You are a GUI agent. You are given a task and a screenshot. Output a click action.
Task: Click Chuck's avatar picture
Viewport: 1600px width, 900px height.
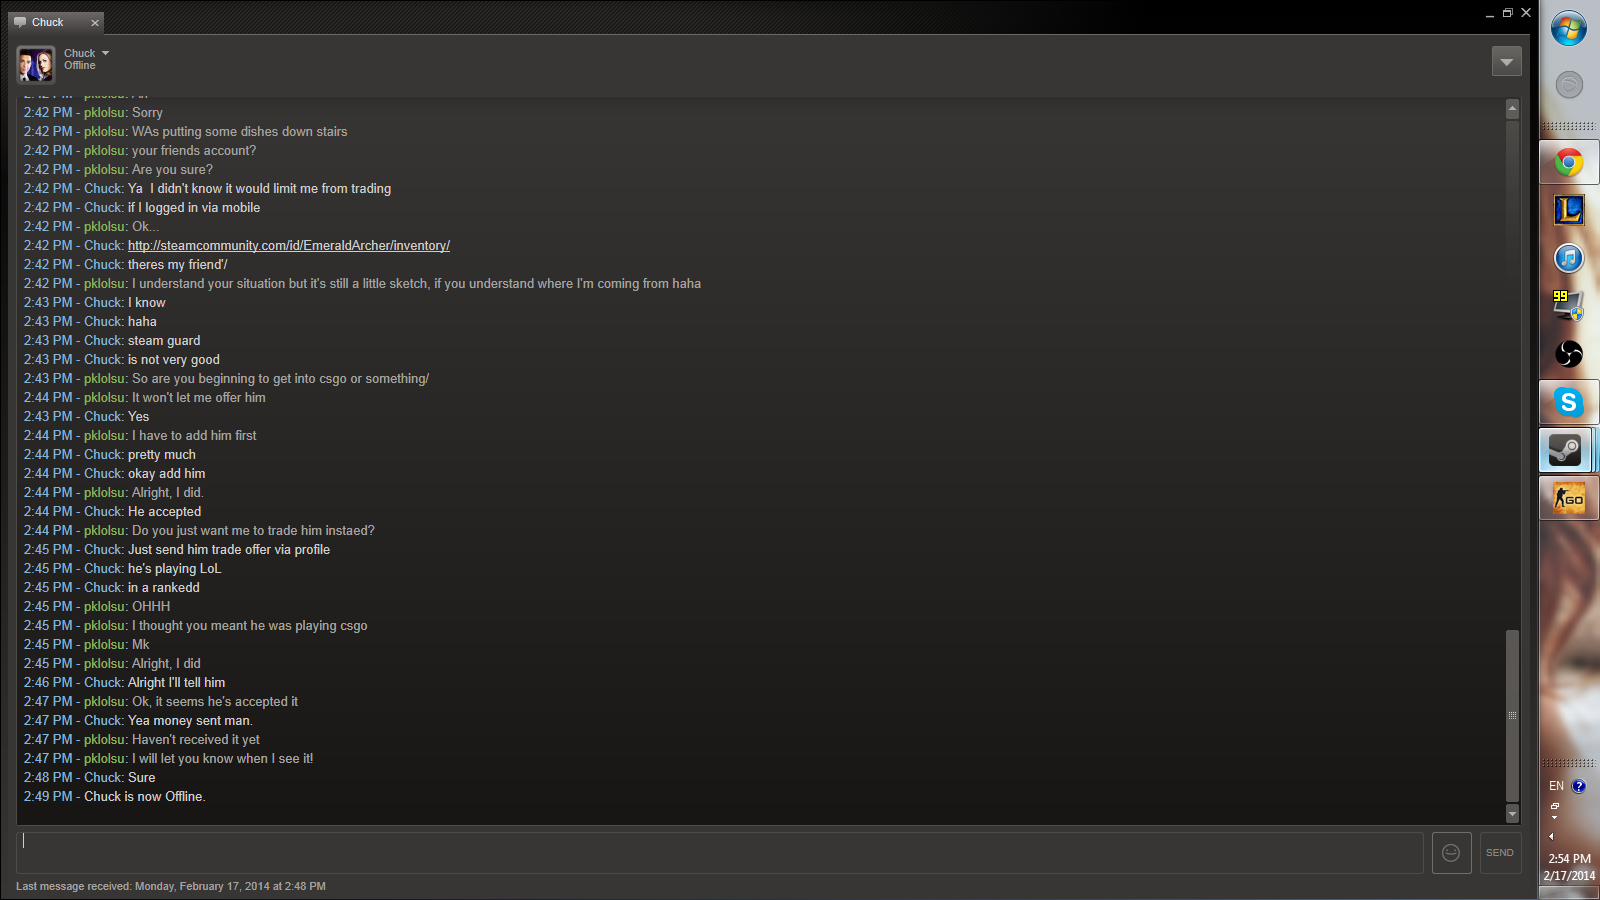click(x=36, y=64)
